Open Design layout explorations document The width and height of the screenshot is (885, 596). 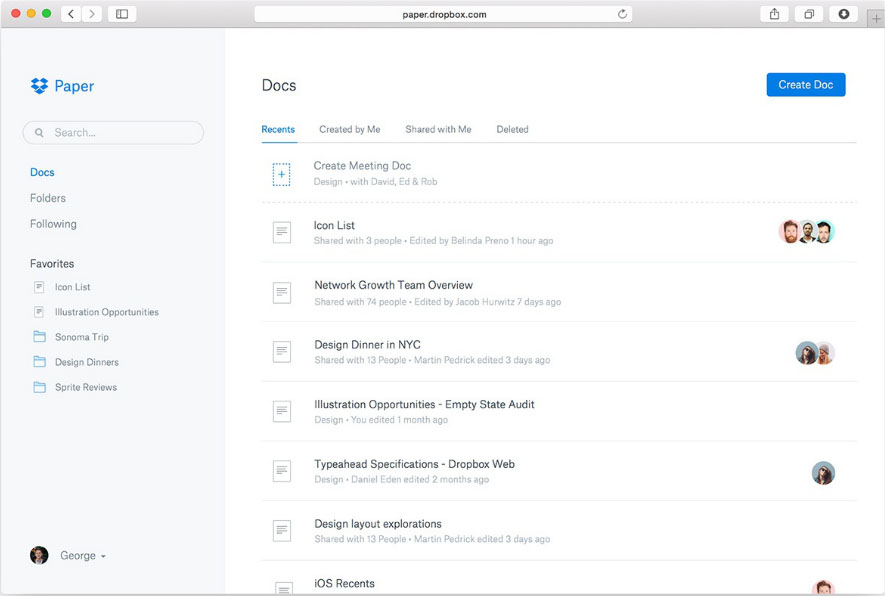[x=378, y=524]
